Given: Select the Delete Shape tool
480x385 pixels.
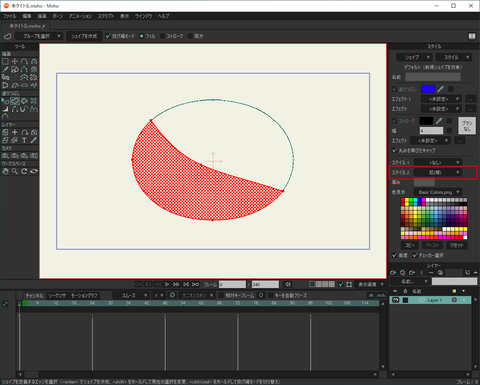Looking at the screenshot, I should [34, 101].
